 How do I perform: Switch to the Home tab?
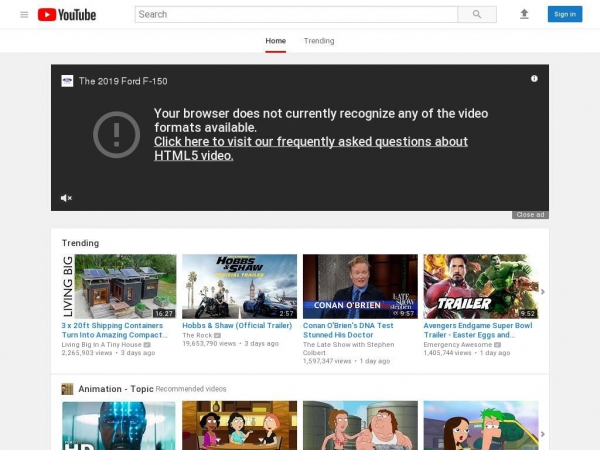tap(276, 41)
